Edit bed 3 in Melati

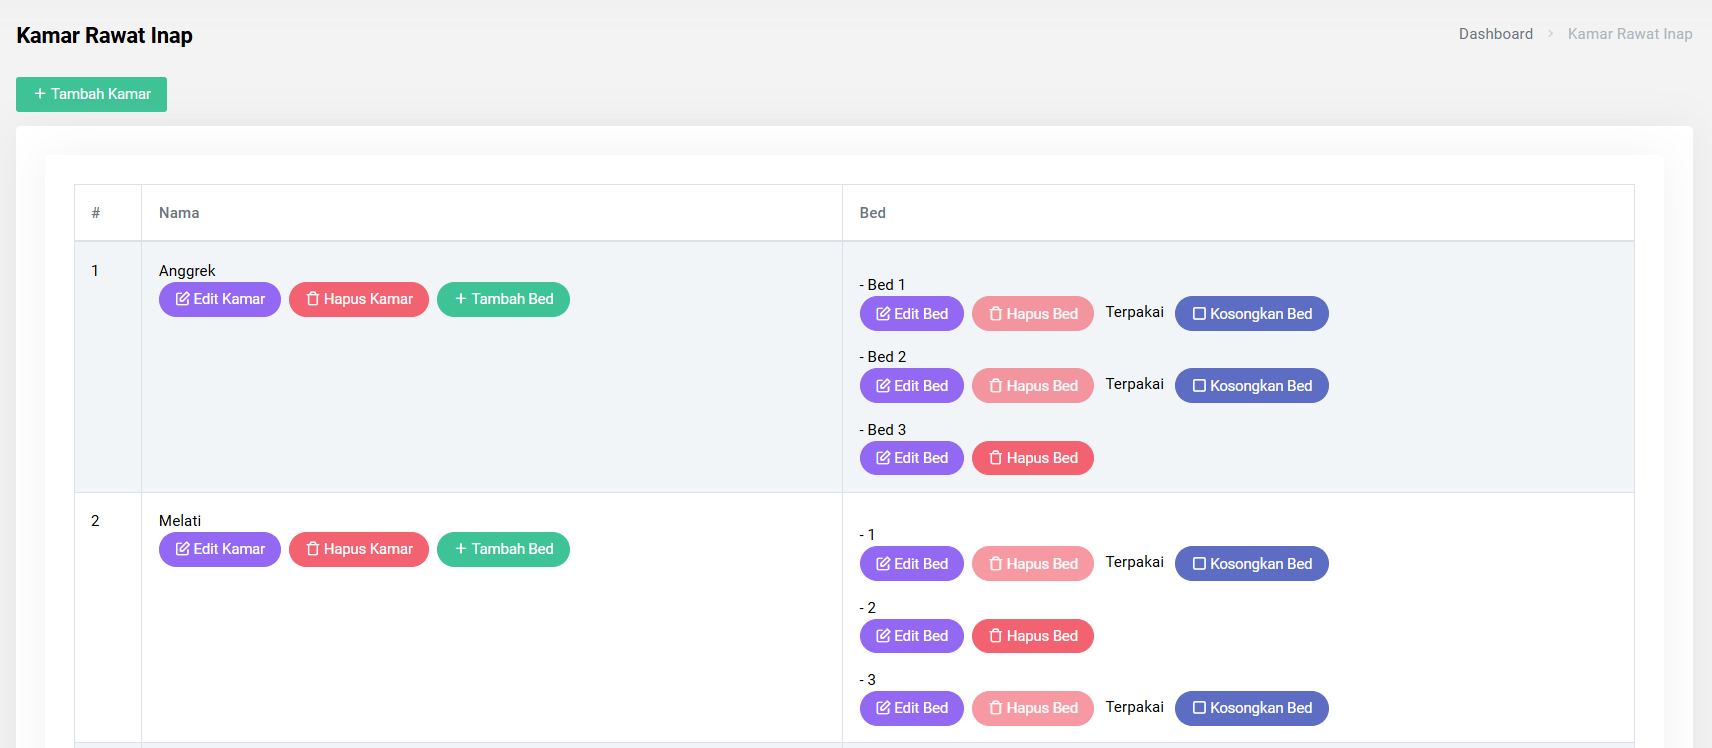tap(912, 708)
